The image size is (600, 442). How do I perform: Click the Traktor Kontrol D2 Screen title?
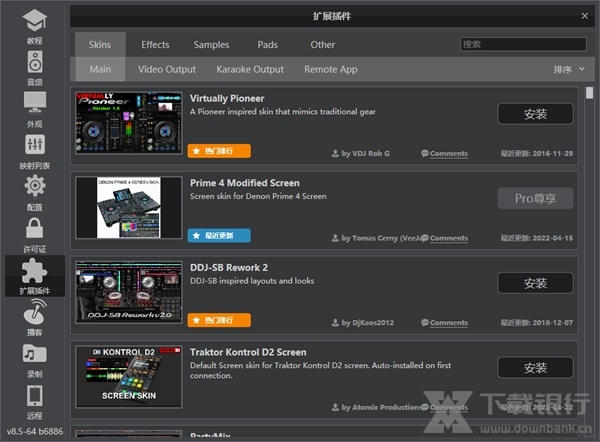[x=248, y=352]
